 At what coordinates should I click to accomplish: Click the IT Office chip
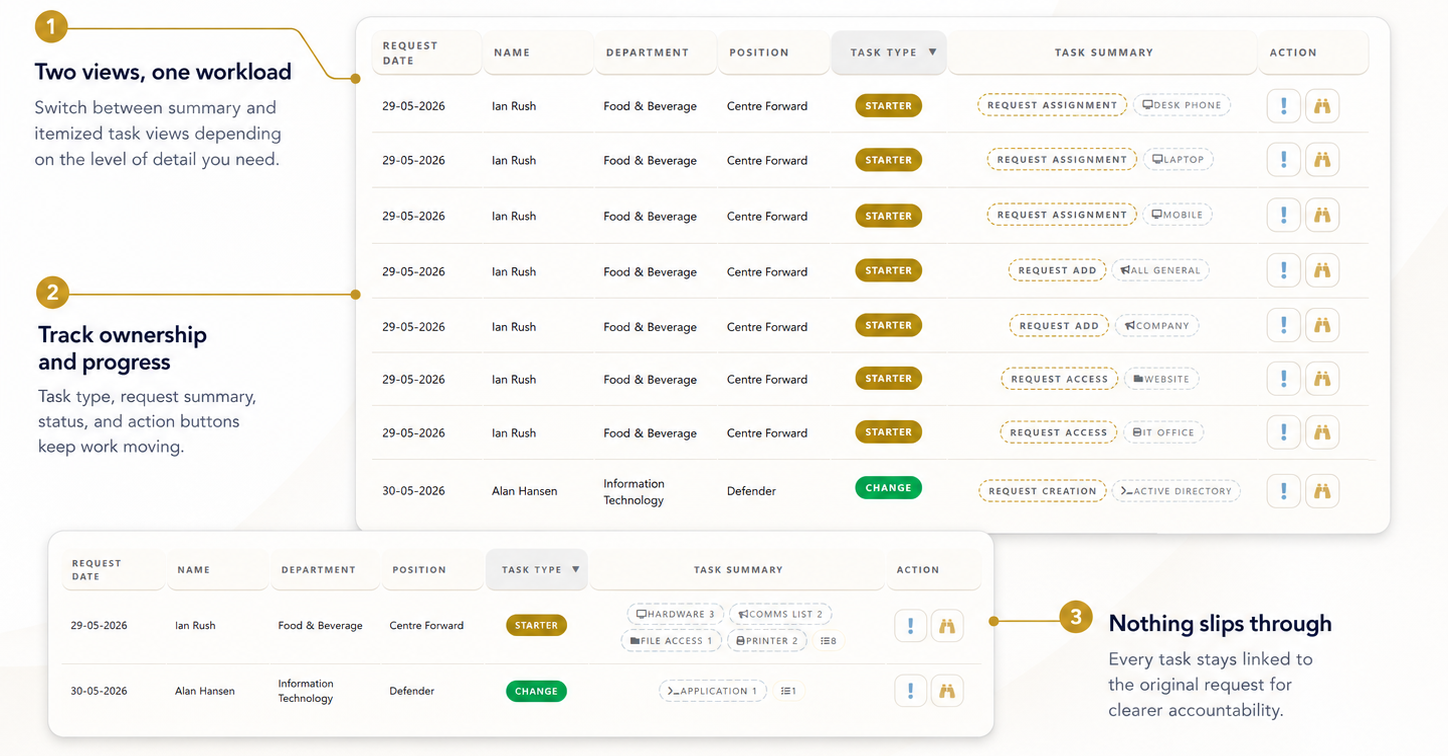click(1163, 433)
